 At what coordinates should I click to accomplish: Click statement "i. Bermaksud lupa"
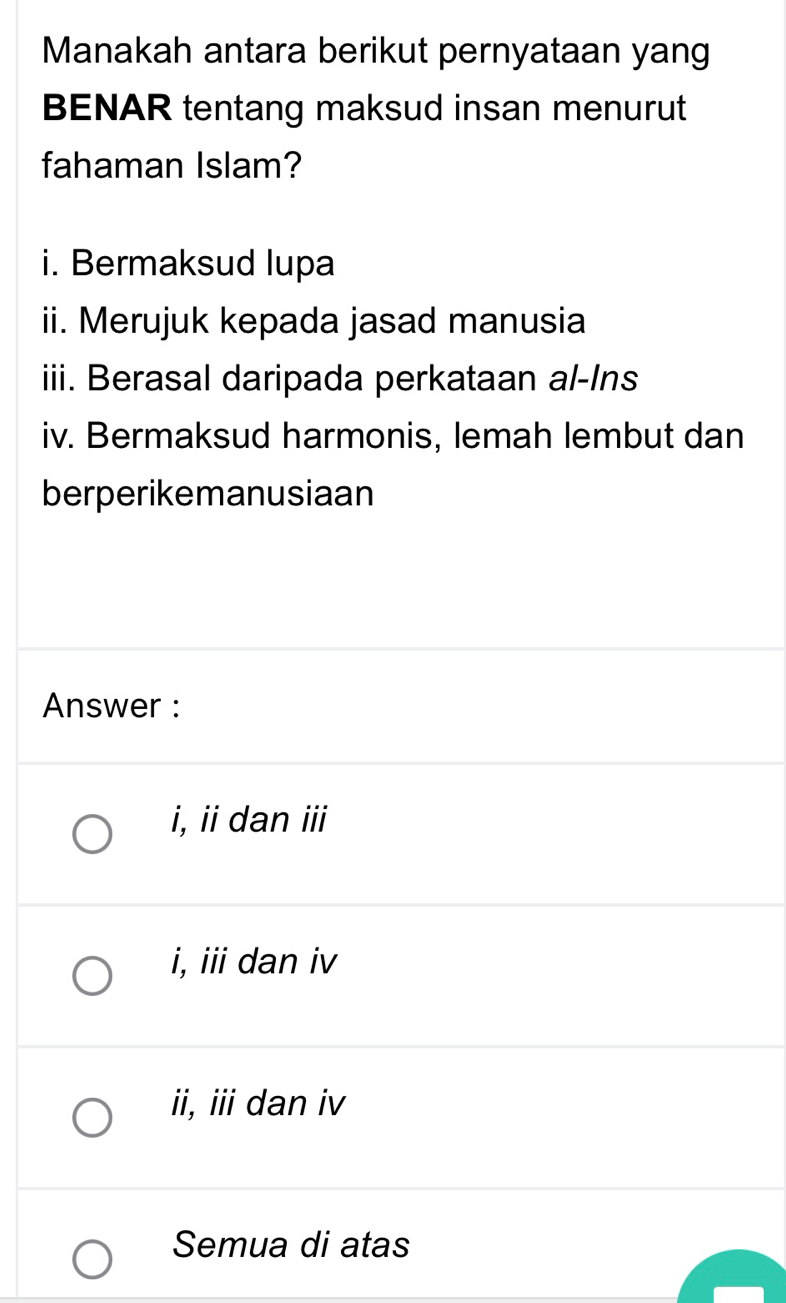189,264
